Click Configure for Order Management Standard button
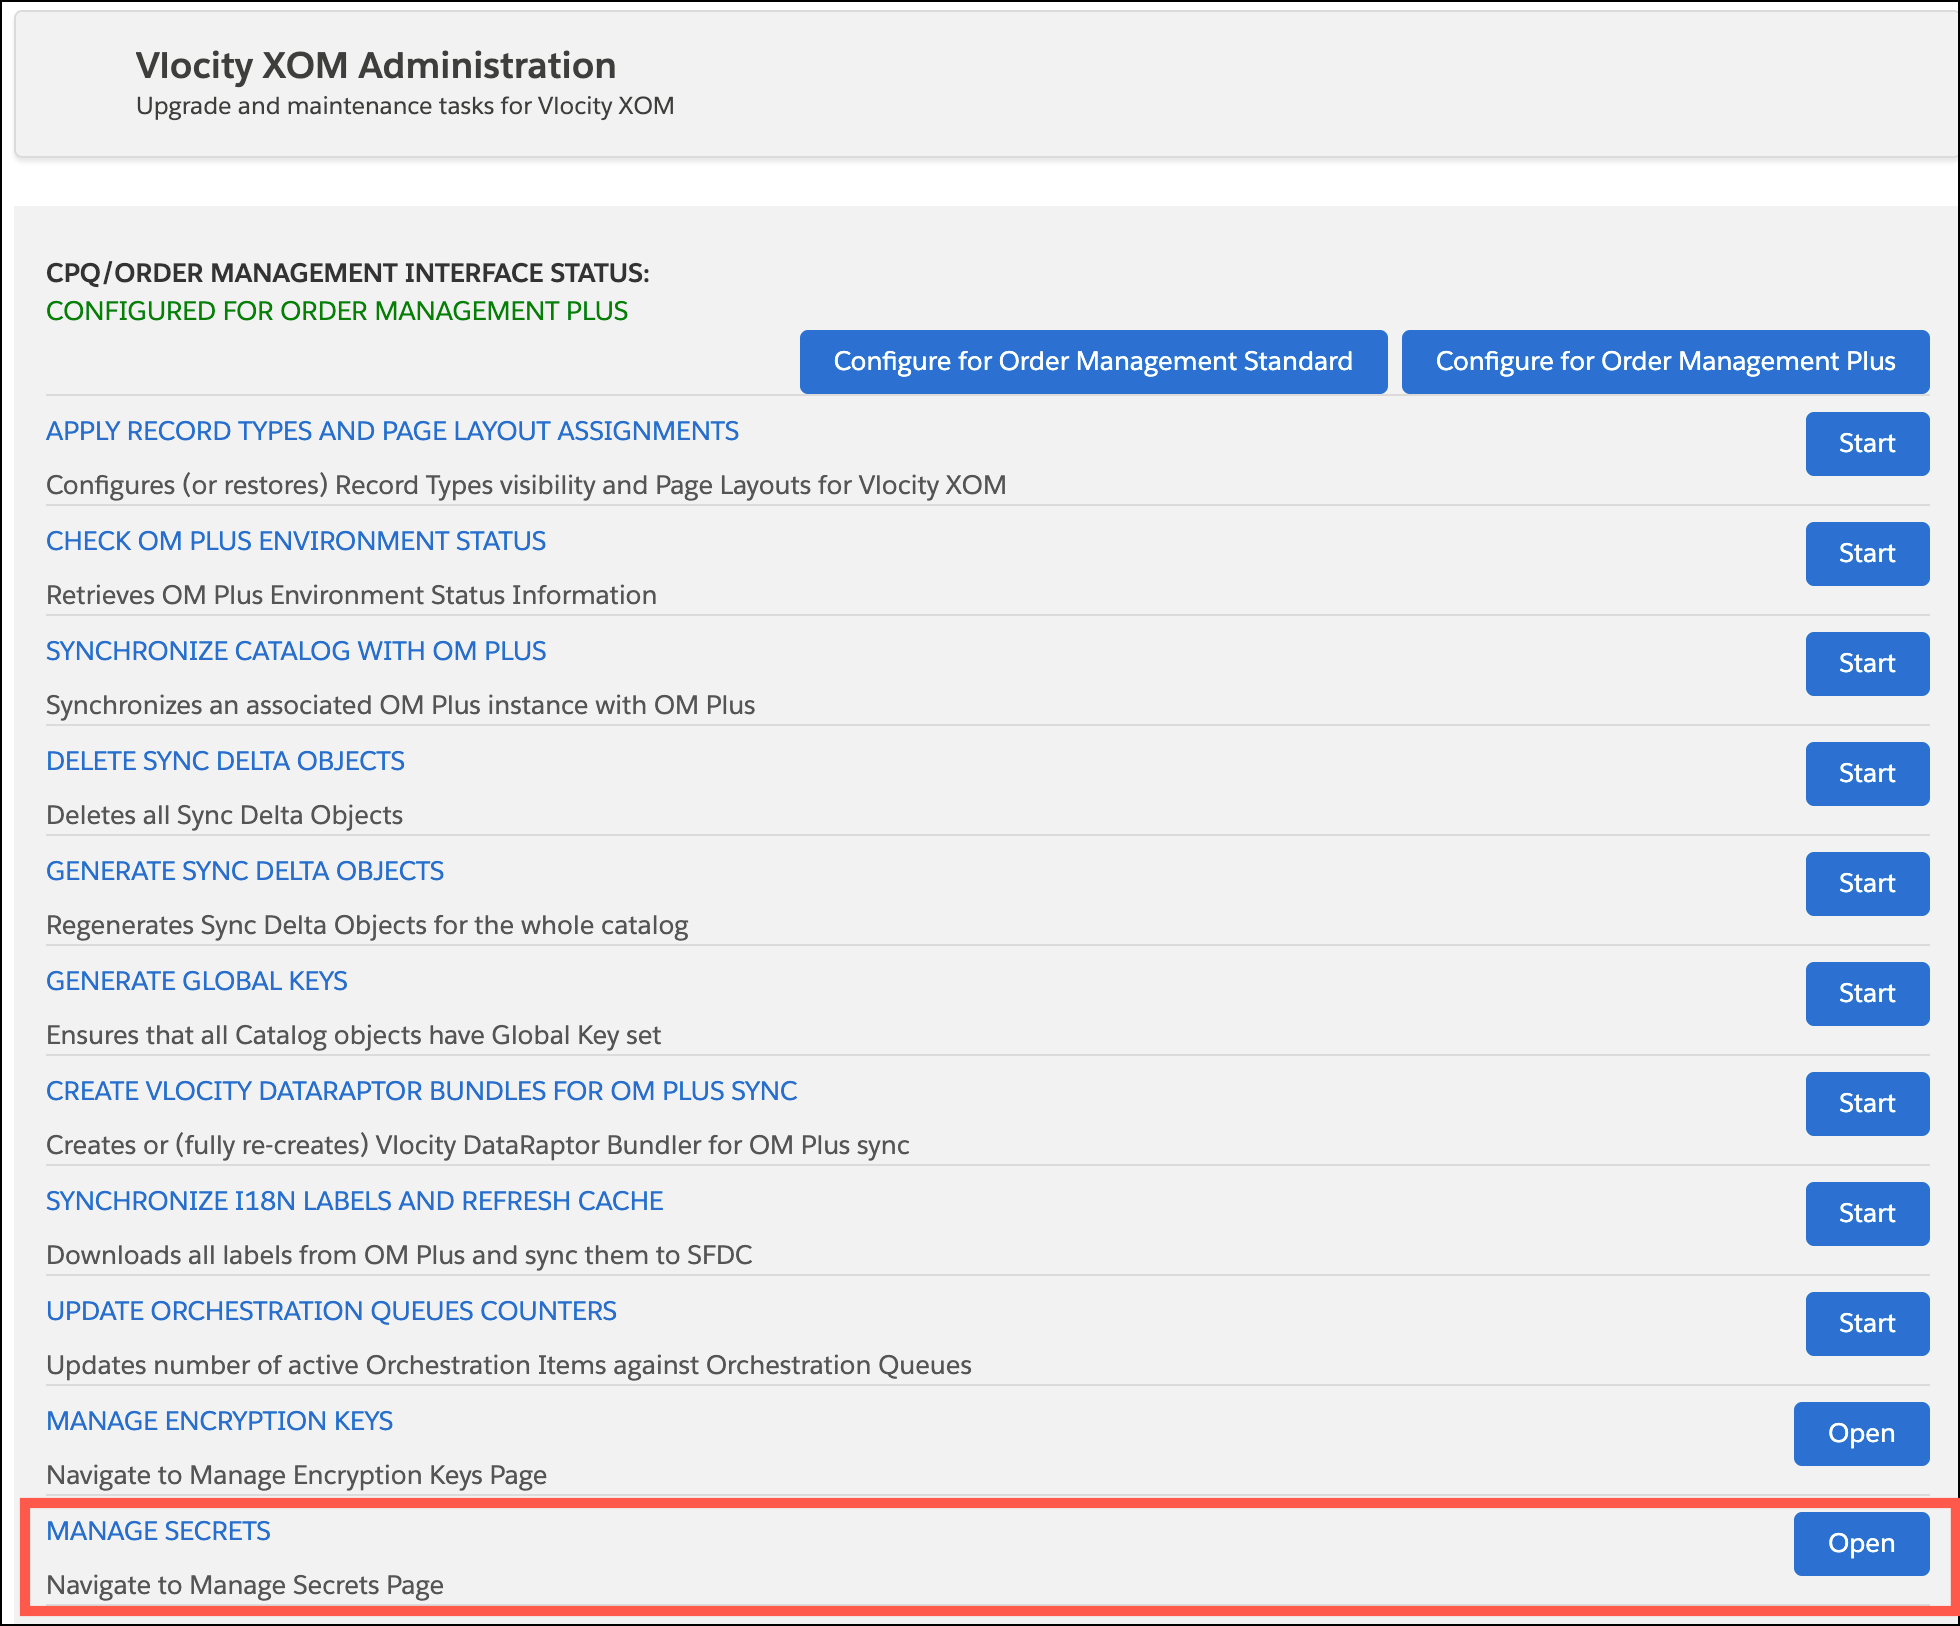 pos(1093,362)
